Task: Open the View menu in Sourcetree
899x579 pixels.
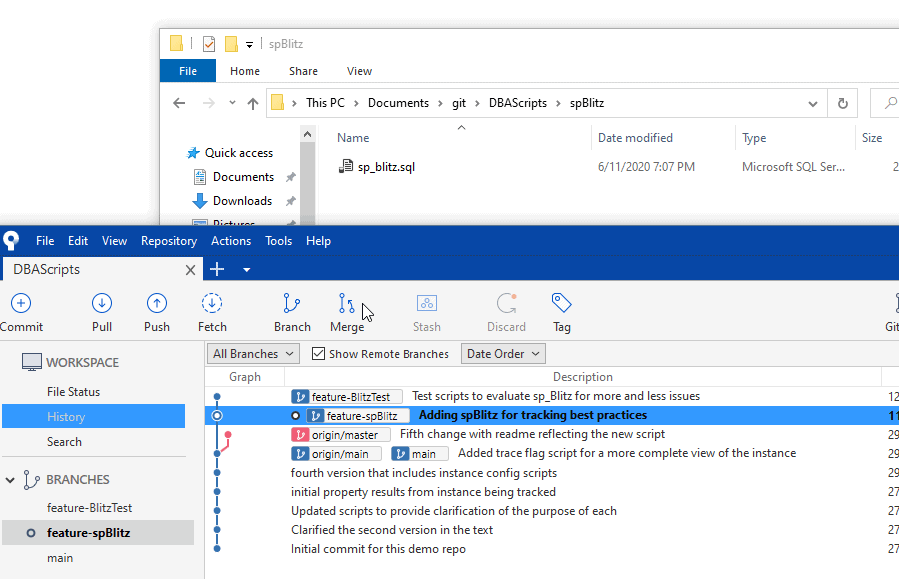Action: (114, 241)
